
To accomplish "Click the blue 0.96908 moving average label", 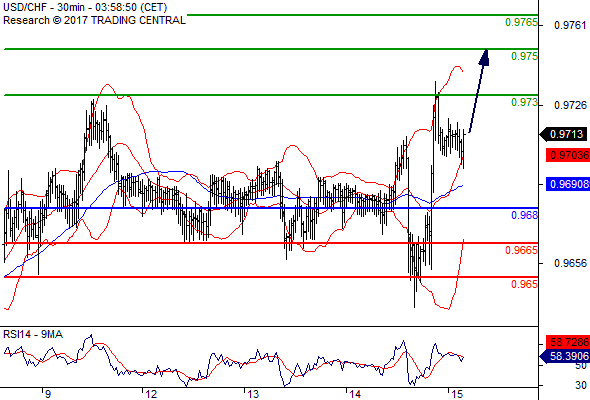I will [568, 184].
